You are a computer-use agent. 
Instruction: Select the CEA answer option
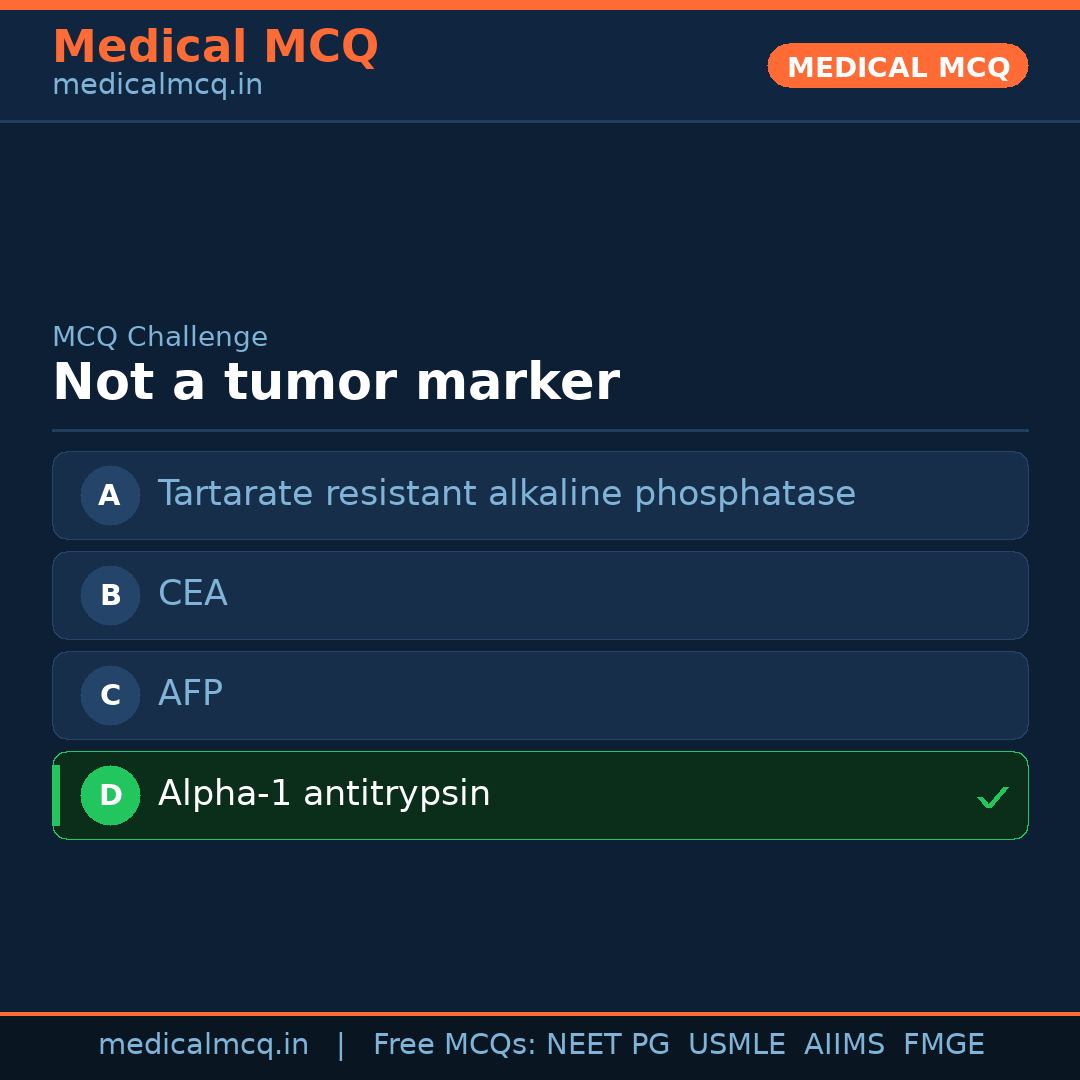[193, 594]
